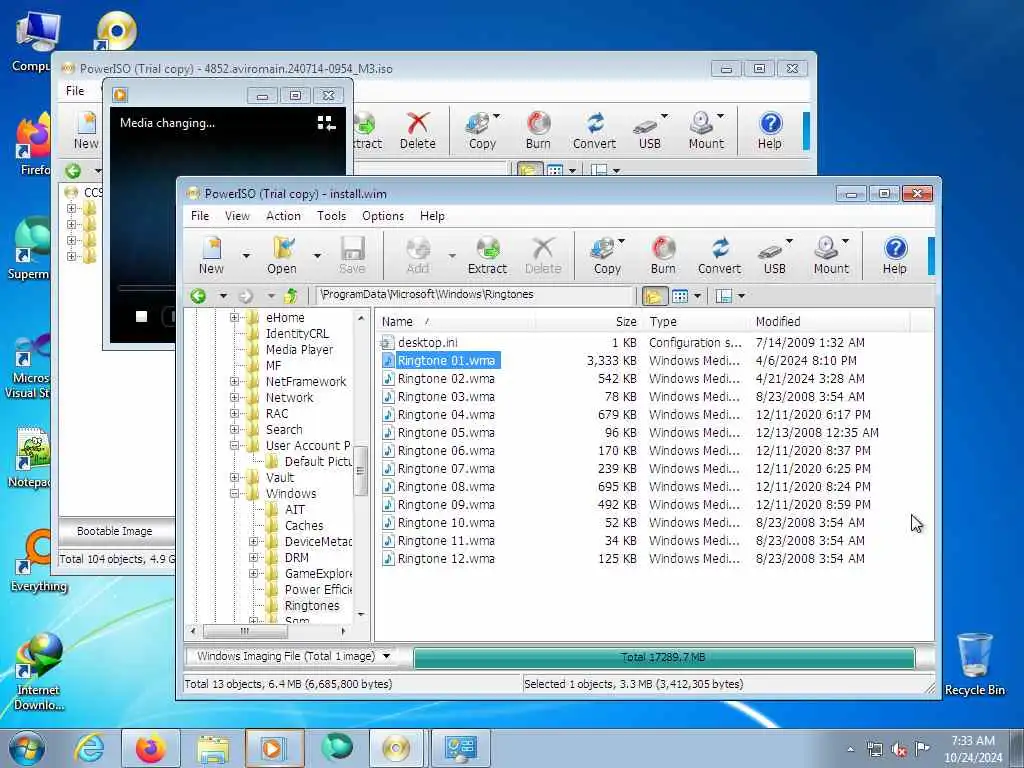Expand the DRM folder tree node
Image resolution: width=1024 pixels, height=768 pixels.
pos(253,558)
